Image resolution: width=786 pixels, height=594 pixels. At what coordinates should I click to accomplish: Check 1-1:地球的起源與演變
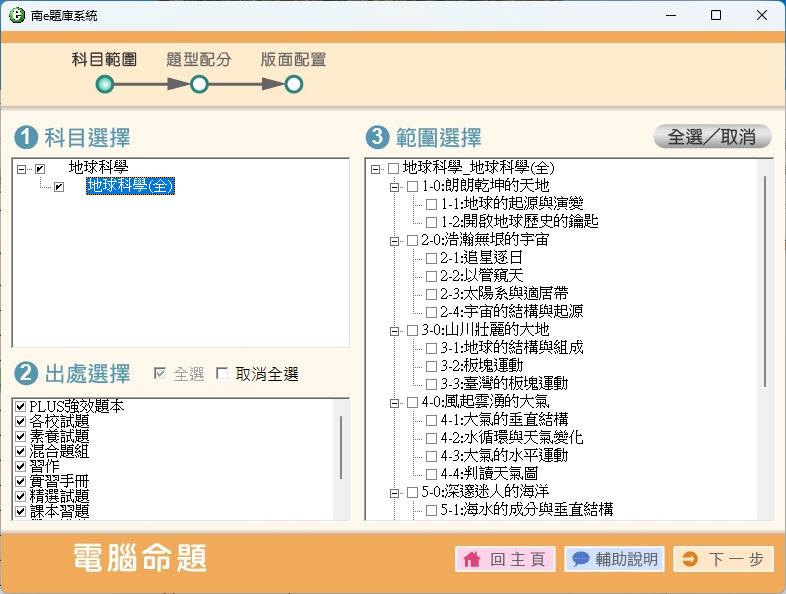point(431,205)
